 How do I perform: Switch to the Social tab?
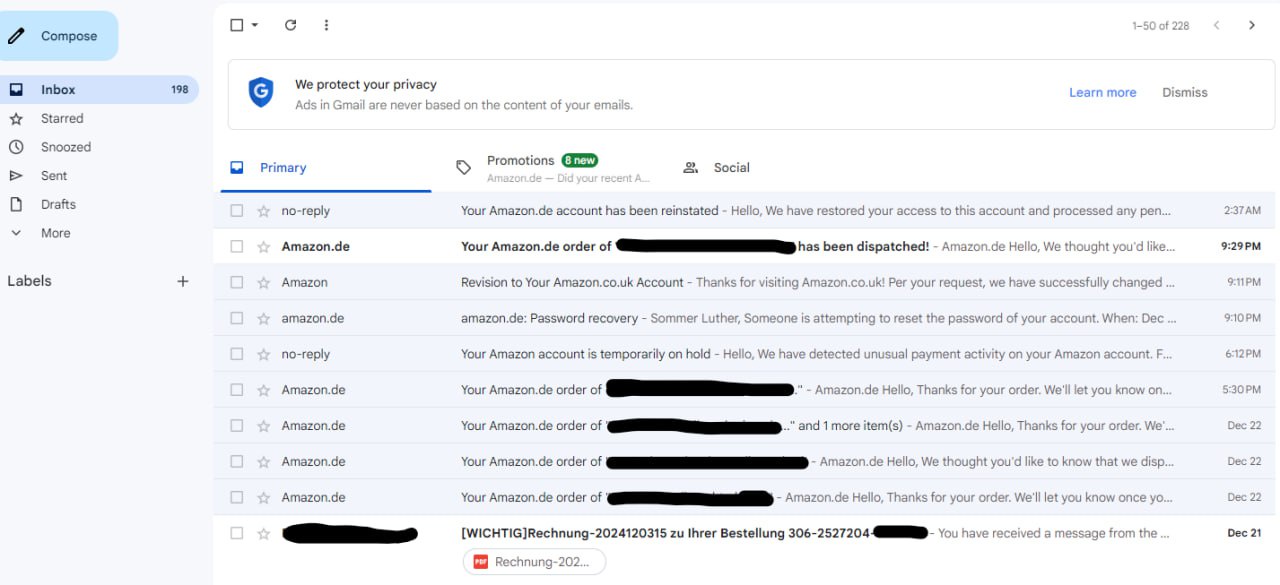[x=731, y=167]
